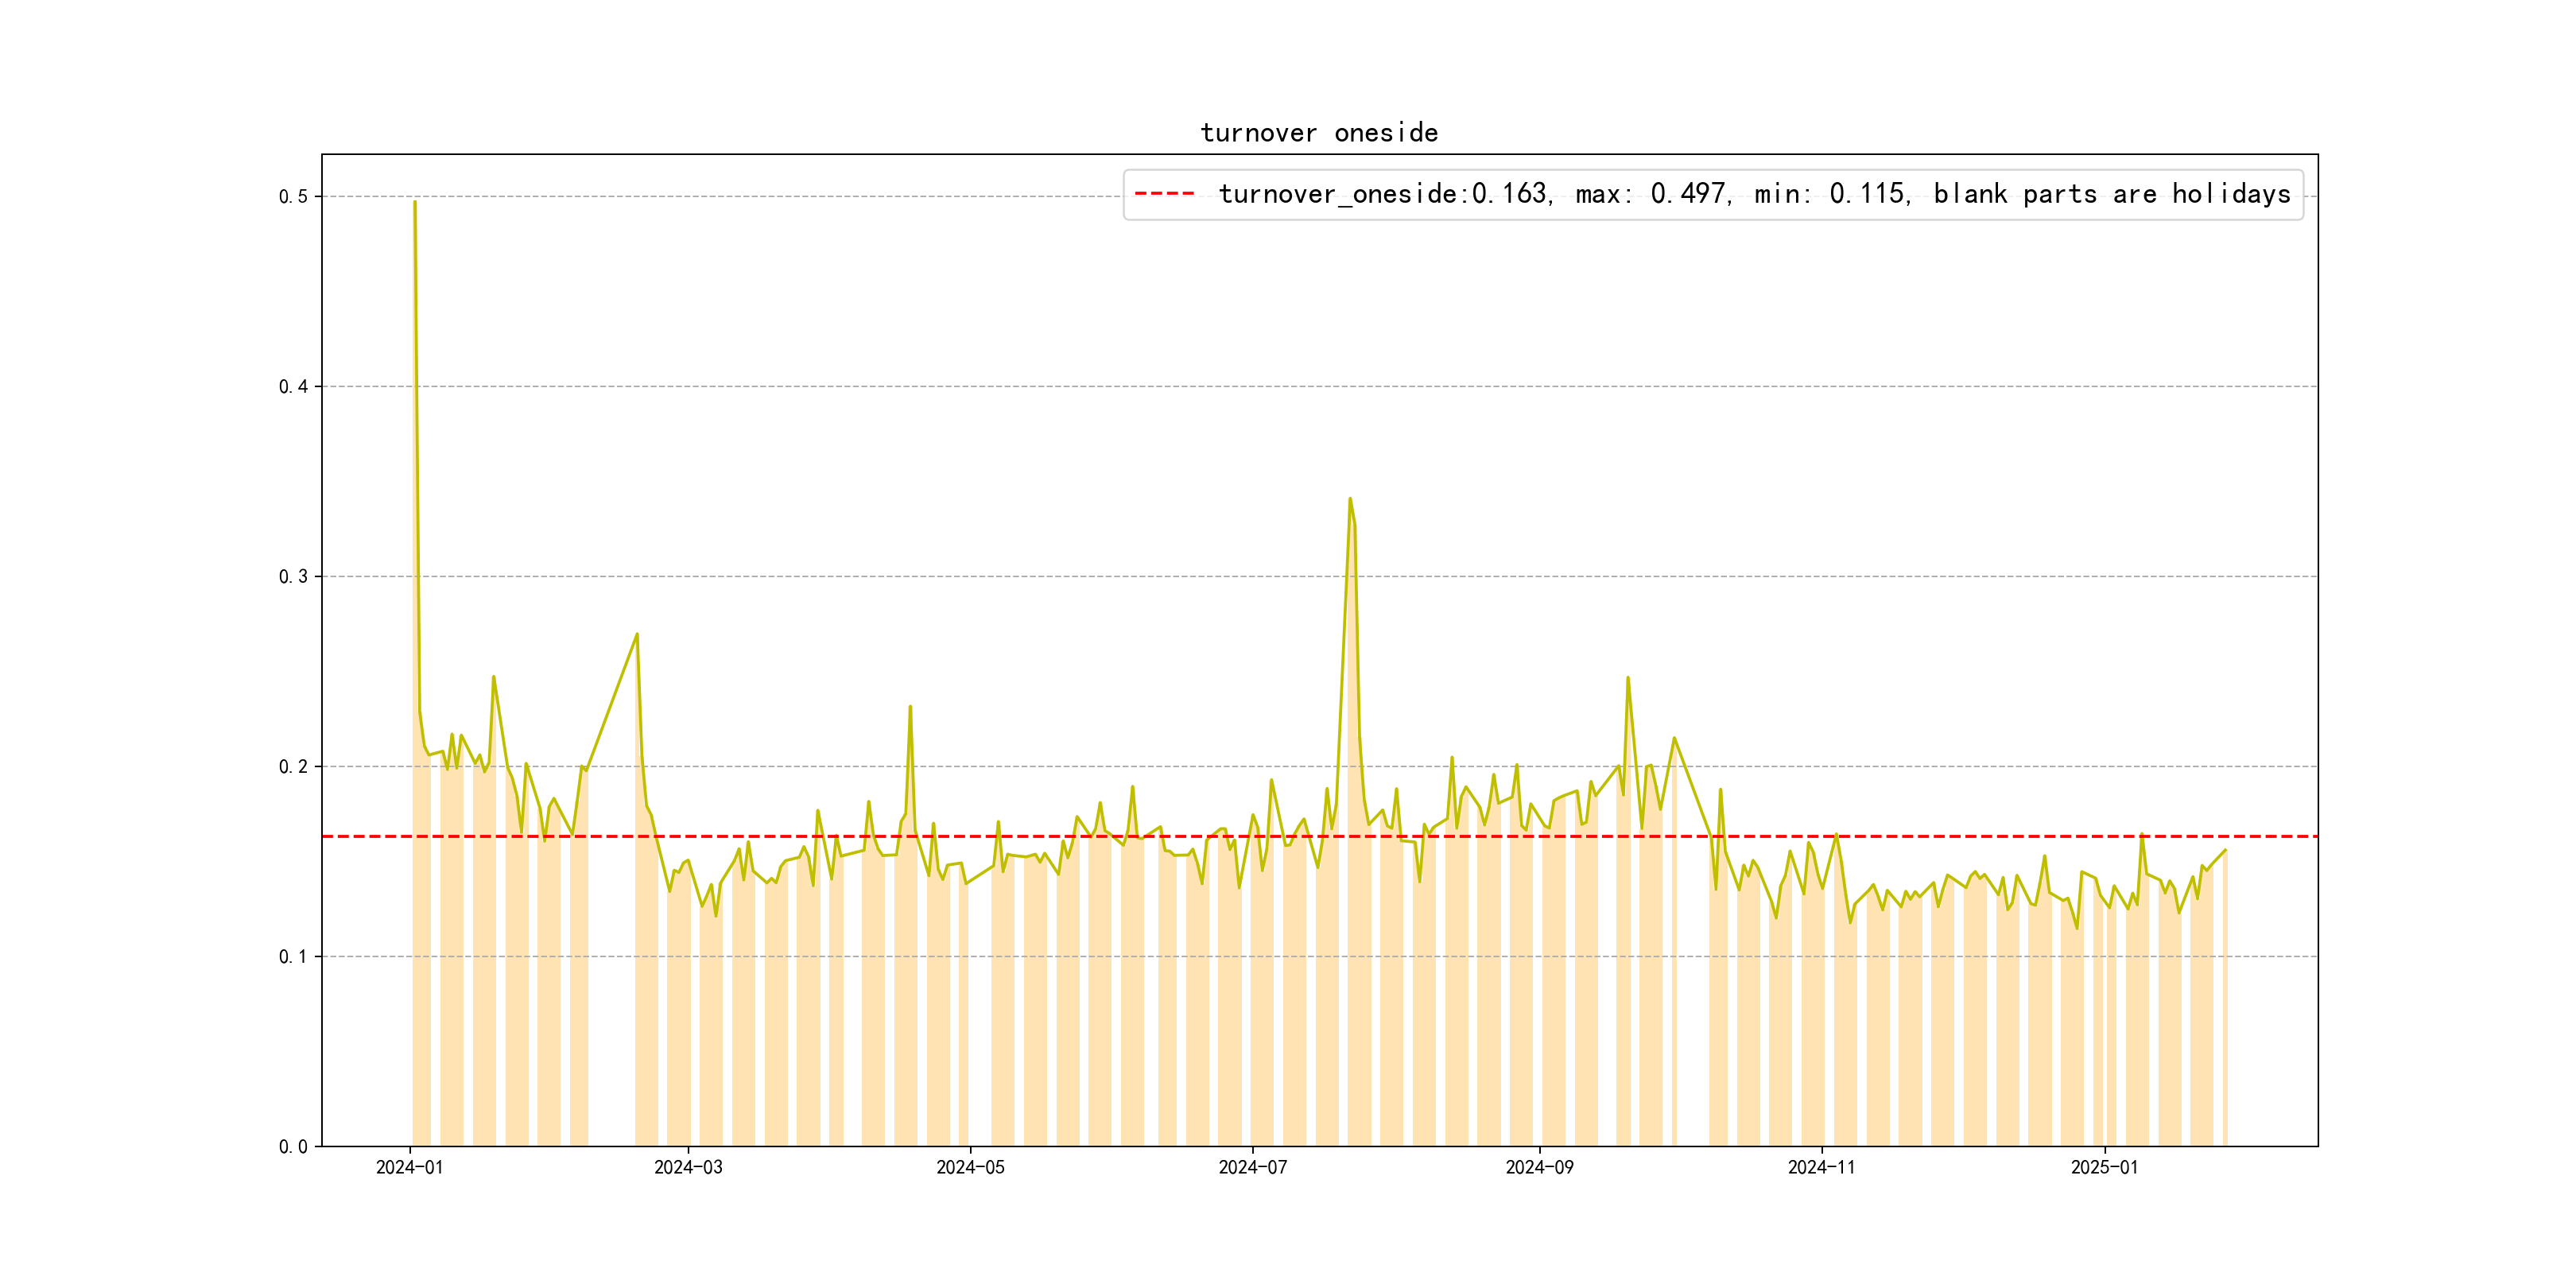Click the chart title 'turnover oneside'
Viewport: 2576px width, 1288px height.
coord(1318,133)
